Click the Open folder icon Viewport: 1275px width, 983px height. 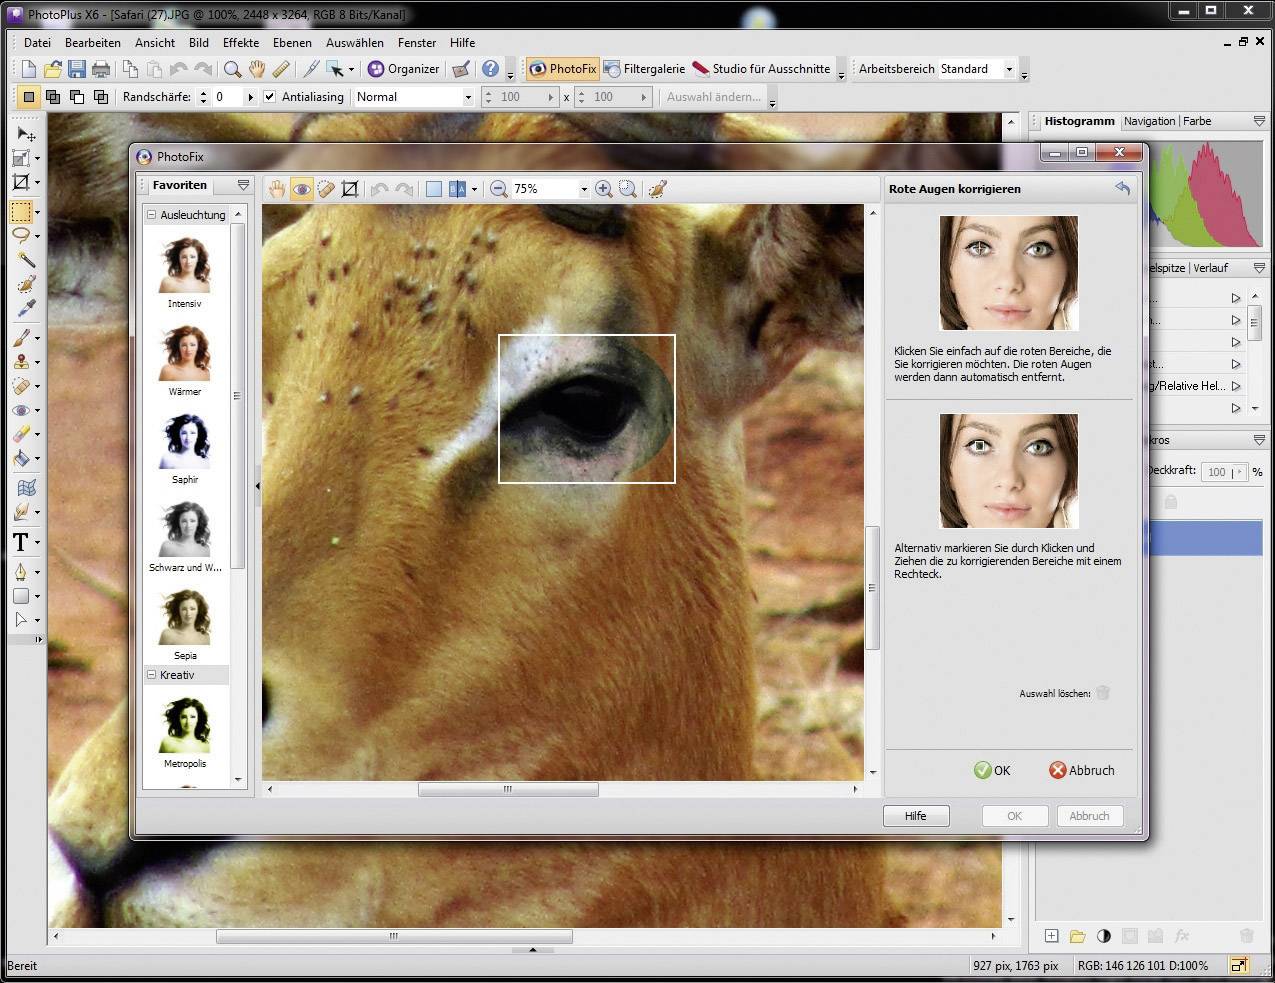coord(53,69)
